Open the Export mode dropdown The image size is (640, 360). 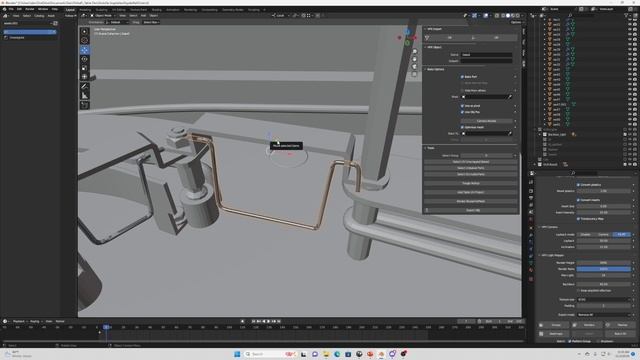click(x=603, y=315)
